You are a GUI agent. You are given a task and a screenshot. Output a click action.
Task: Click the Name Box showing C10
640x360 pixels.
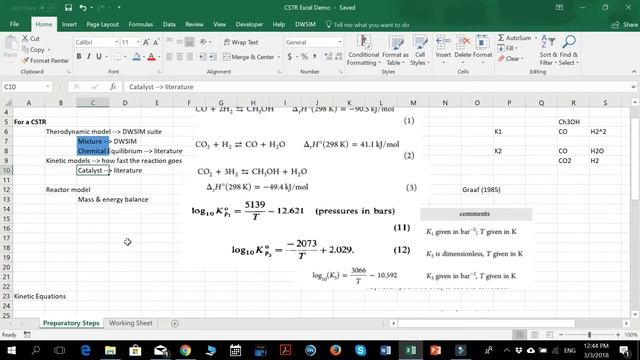pos(27,87)
